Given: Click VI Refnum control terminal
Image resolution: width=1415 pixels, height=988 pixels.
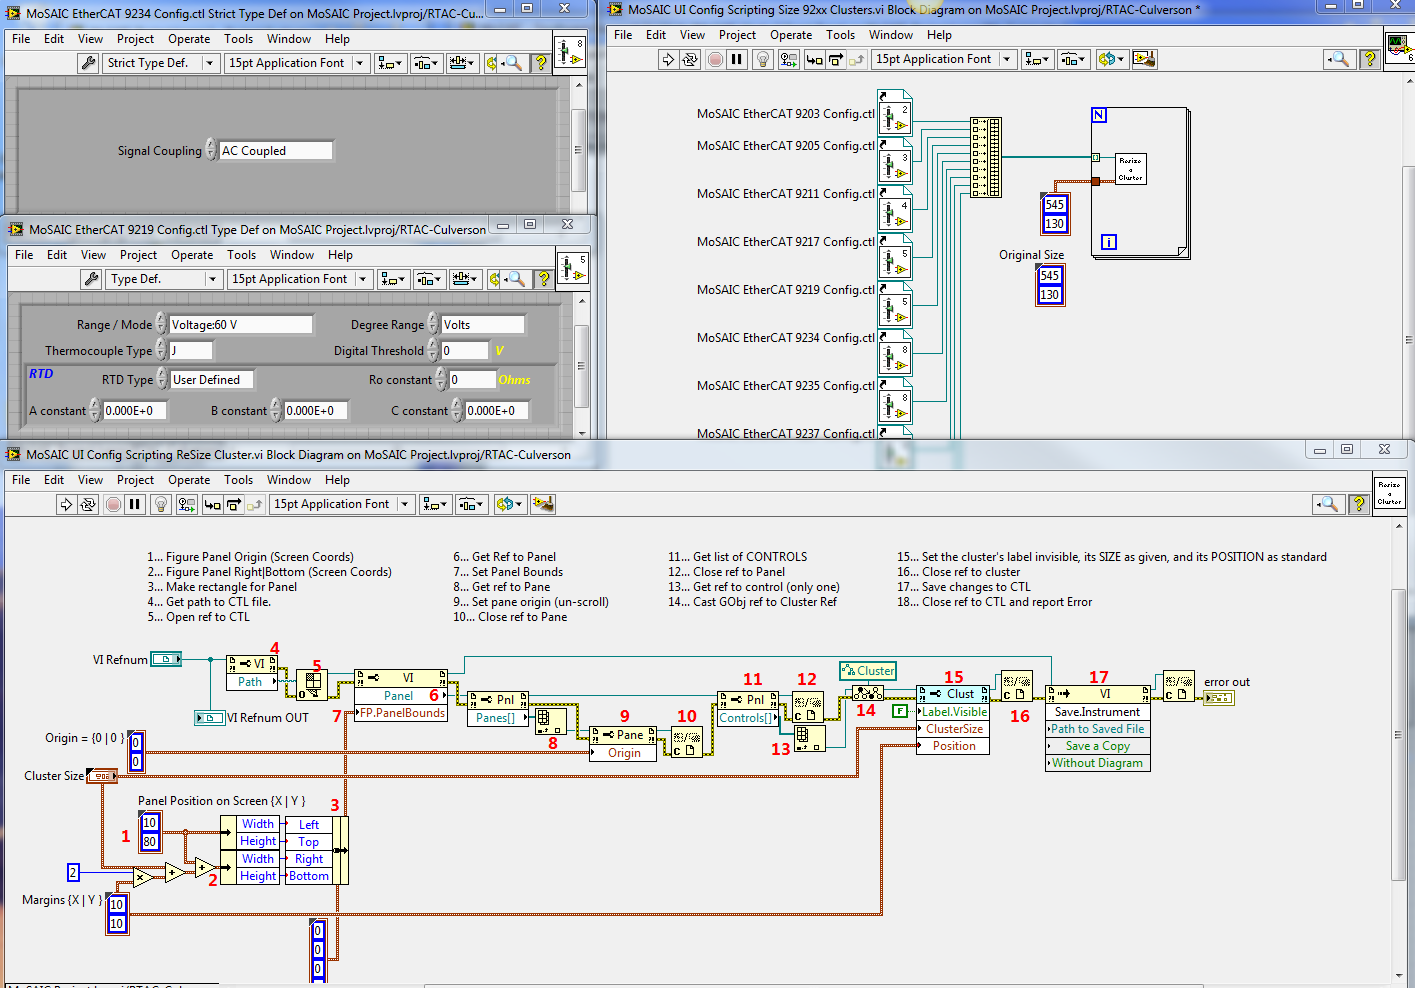Looking at the screenshot, I should (166, 659).
